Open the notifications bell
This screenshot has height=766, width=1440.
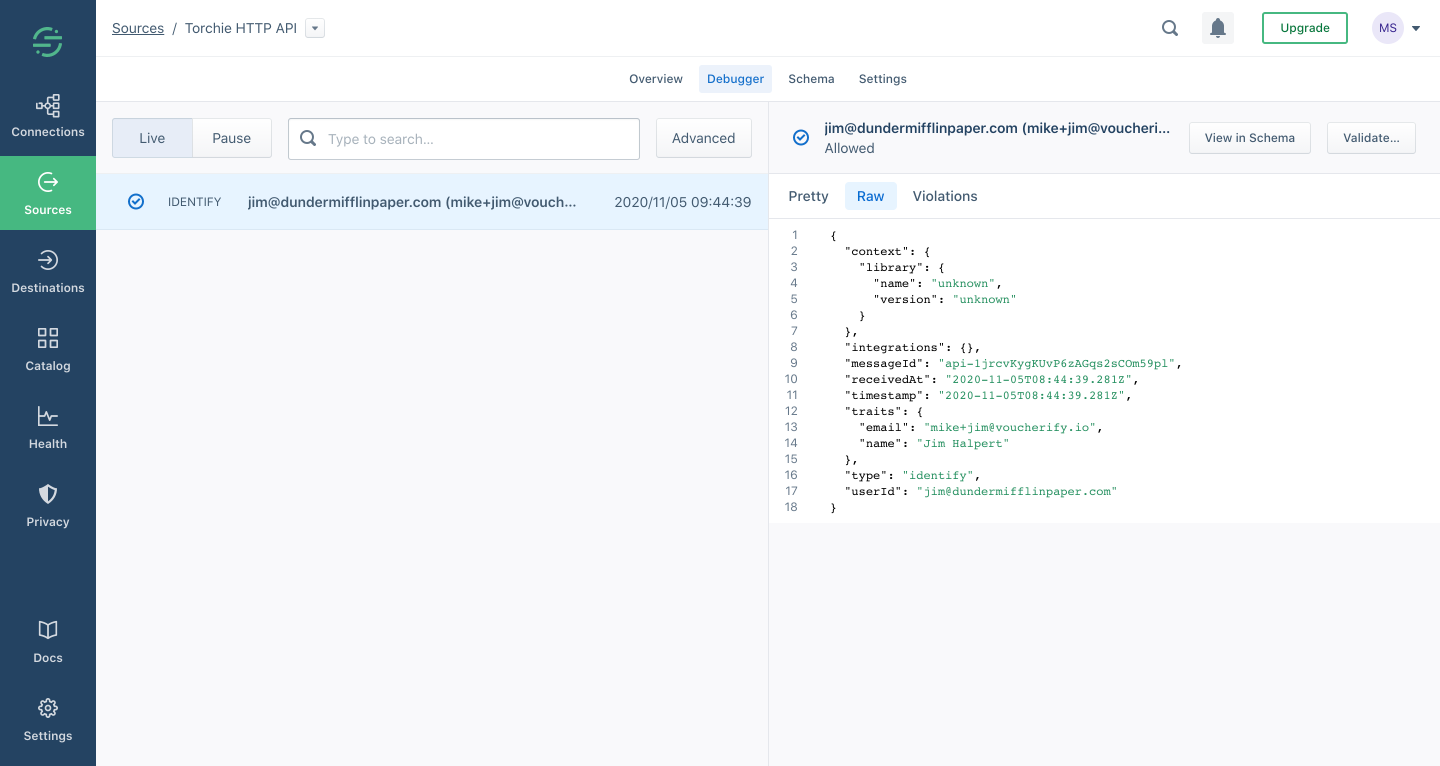coord(1217,27)
